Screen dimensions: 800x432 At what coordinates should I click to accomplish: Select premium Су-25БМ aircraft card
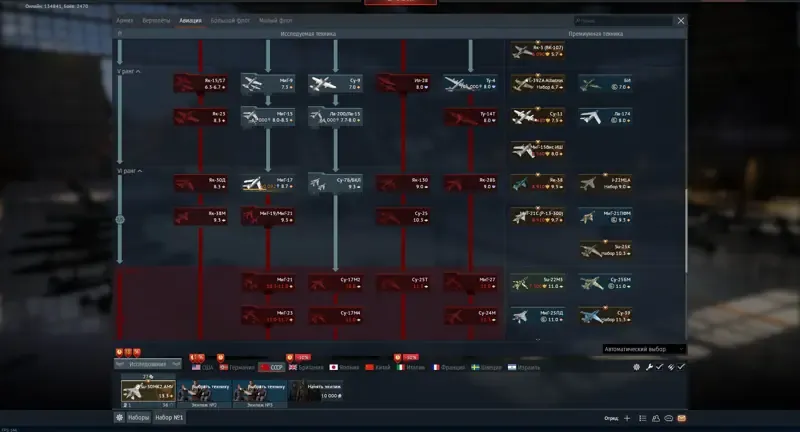[x=605, y=283]
